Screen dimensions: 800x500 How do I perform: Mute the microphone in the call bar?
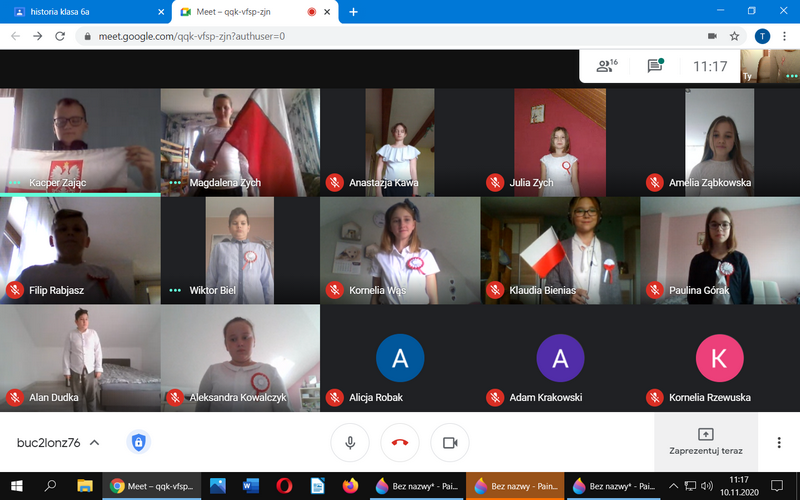click(350, 442)
